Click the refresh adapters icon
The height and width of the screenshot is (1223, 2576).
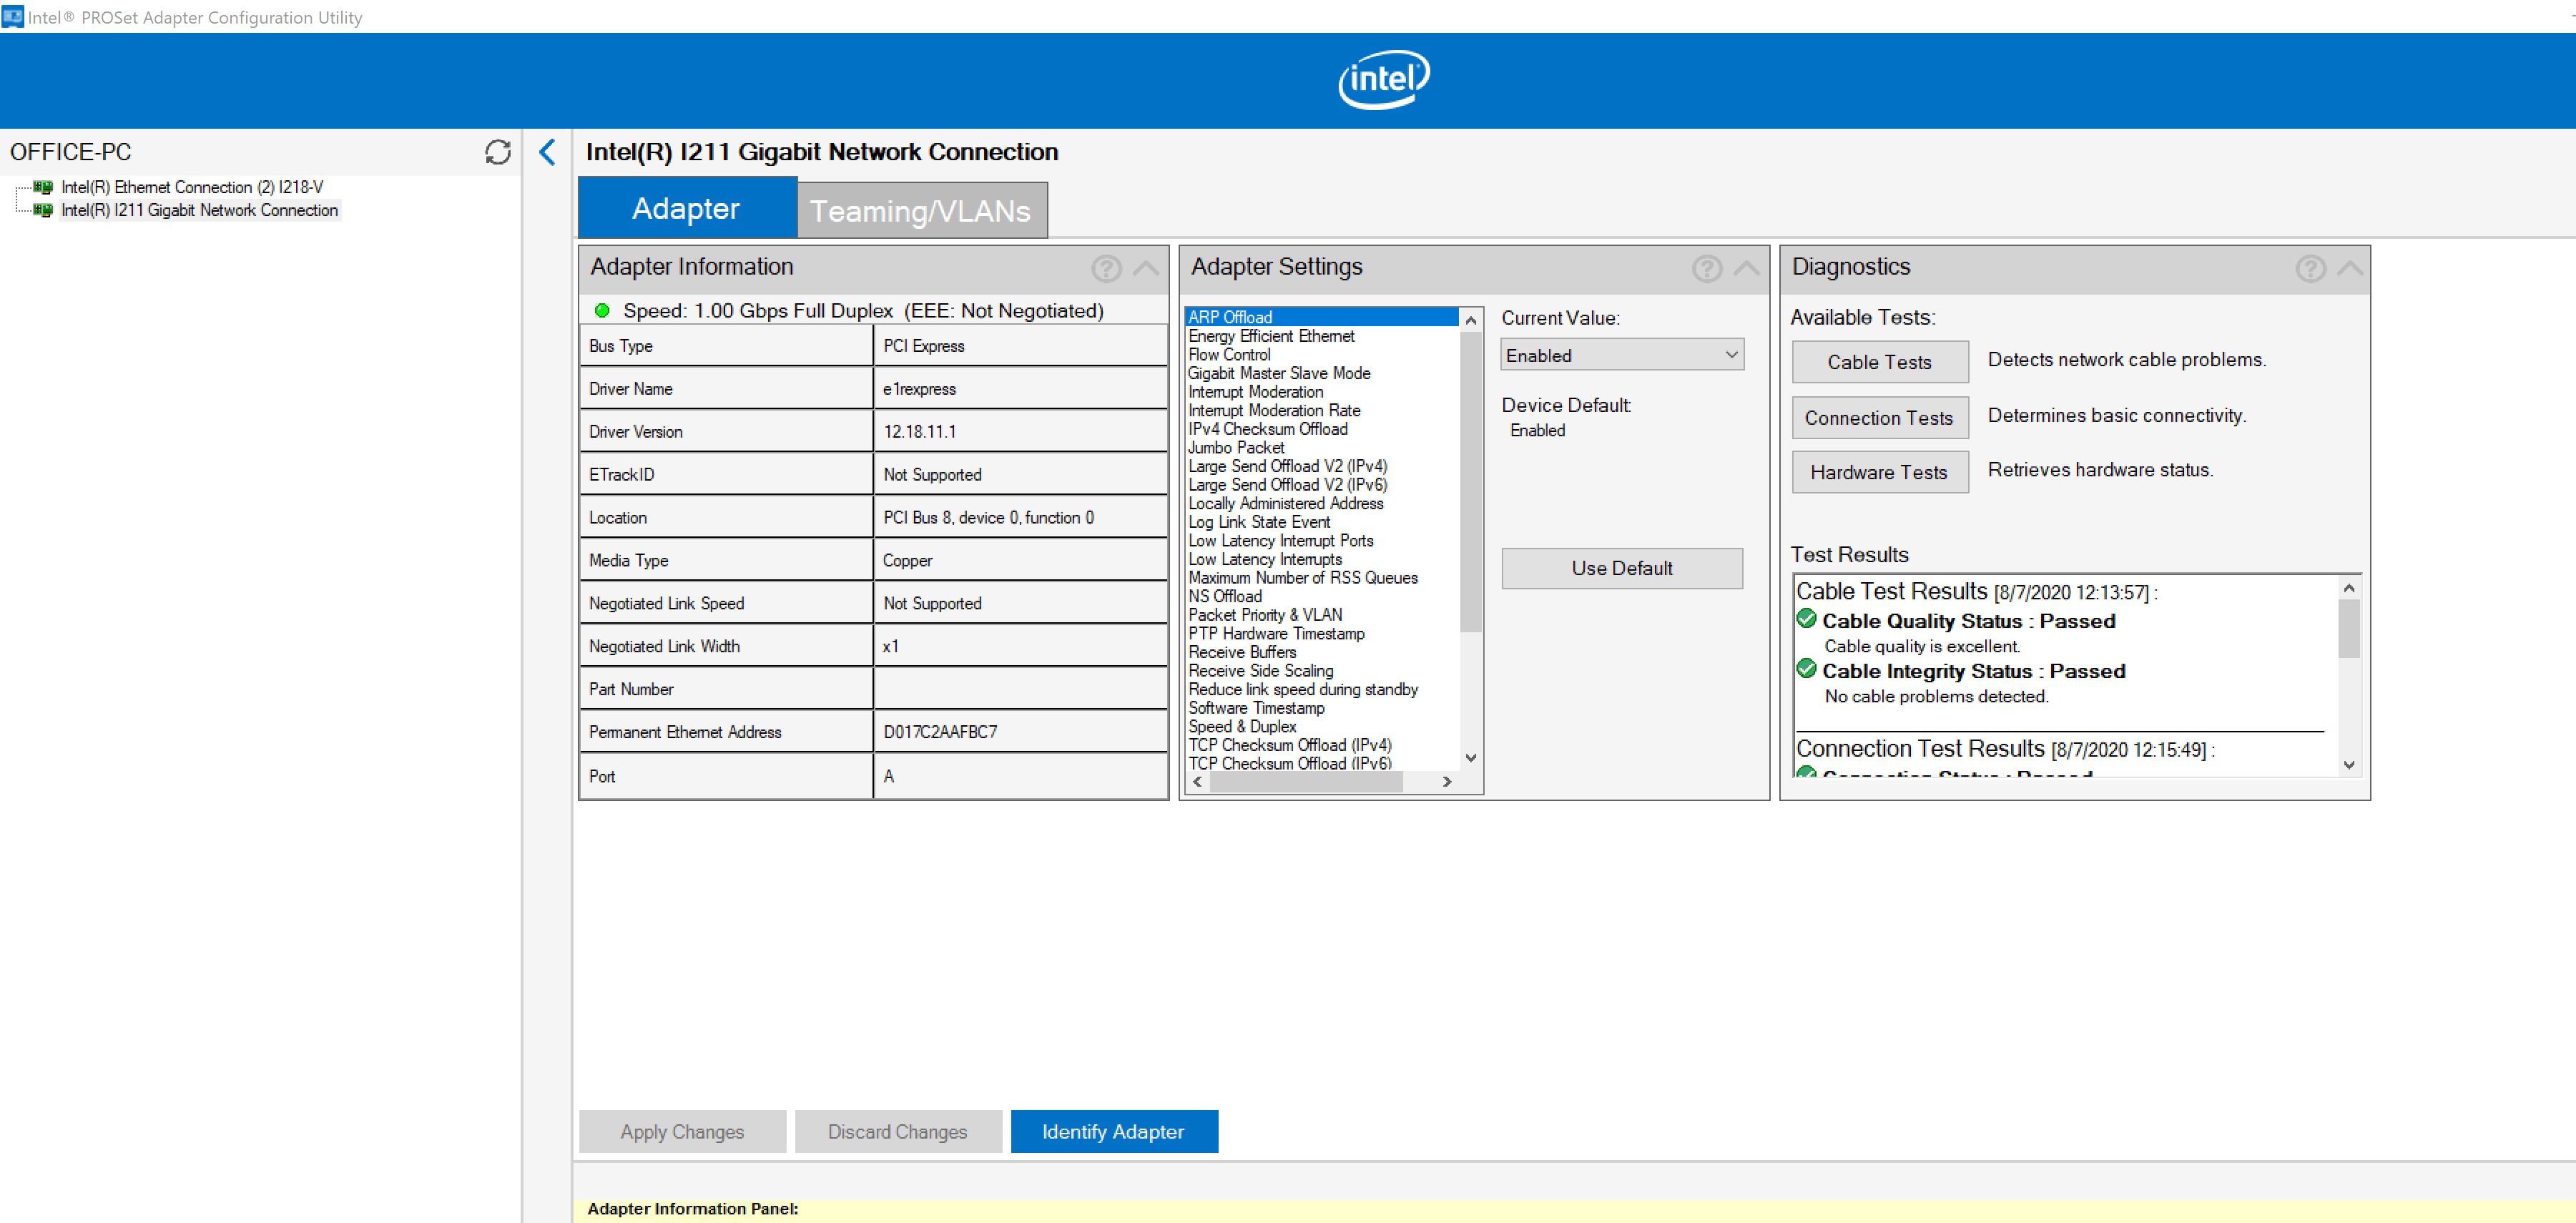(497, 152)
